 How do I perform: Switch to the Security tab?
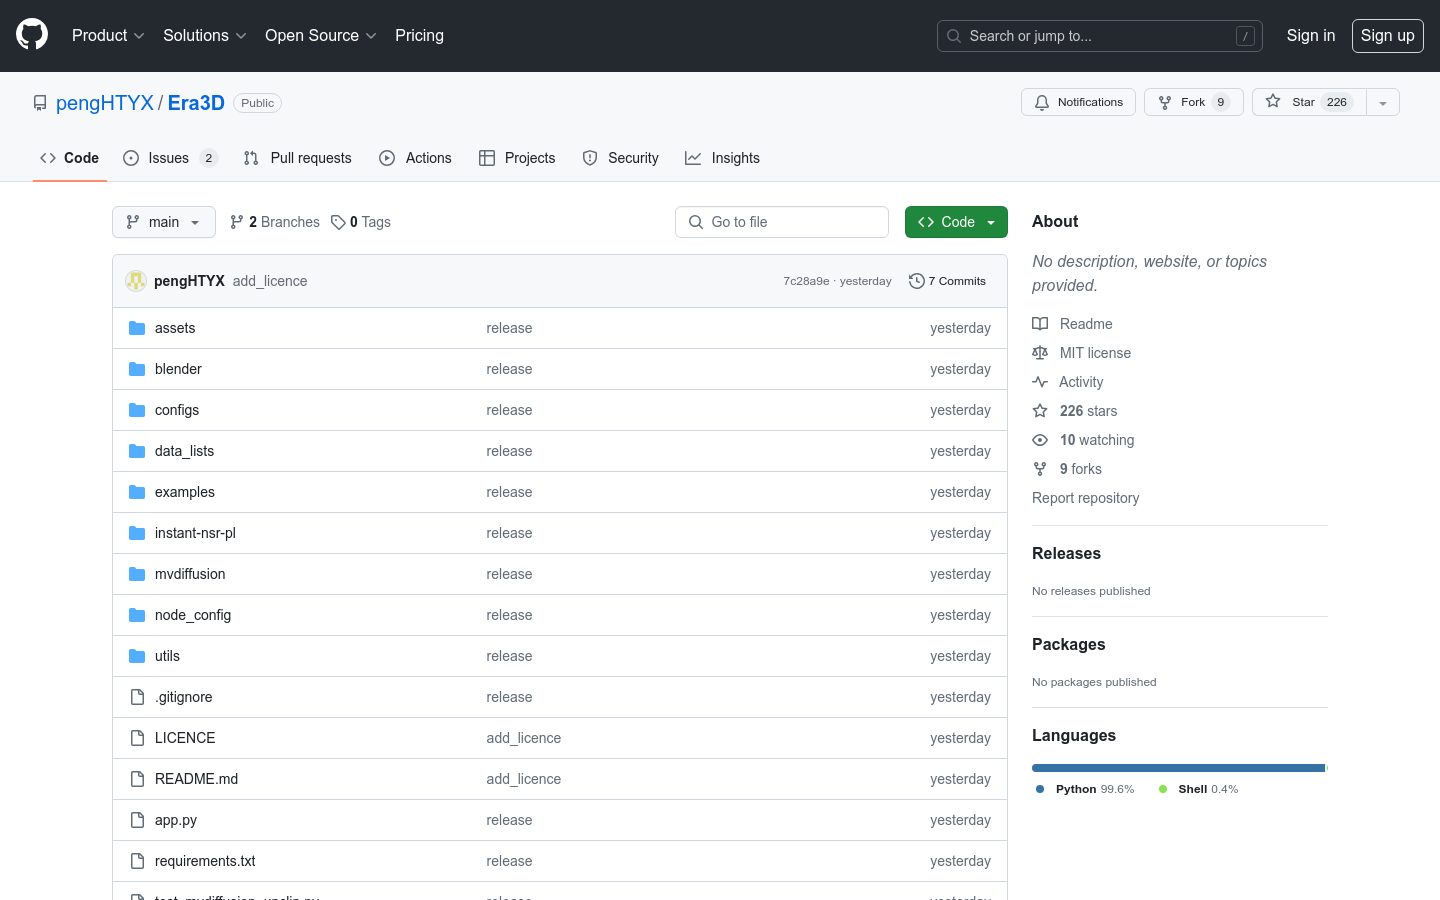point(621,158)
